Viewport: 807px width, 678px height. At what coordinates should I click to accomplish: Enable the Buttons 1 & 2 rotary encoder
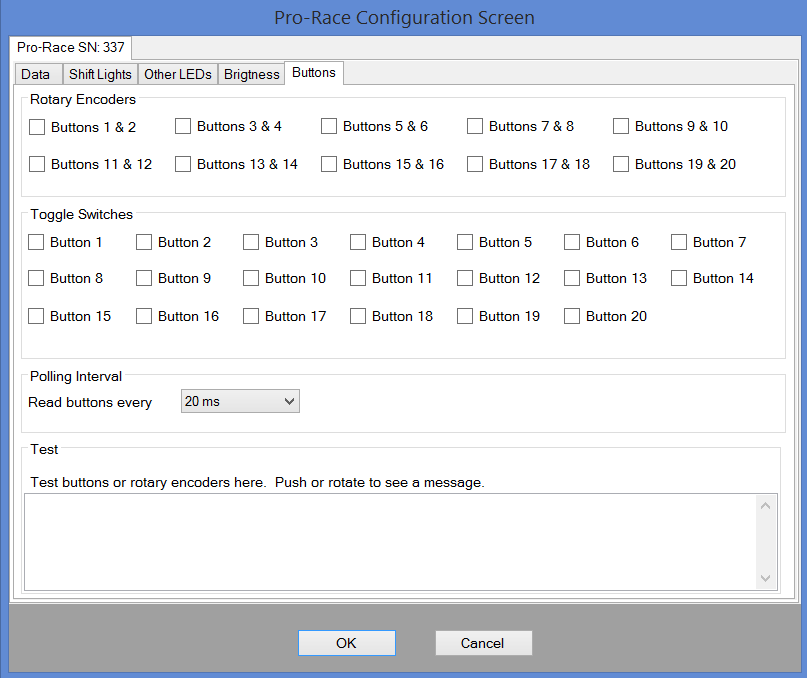38,127
